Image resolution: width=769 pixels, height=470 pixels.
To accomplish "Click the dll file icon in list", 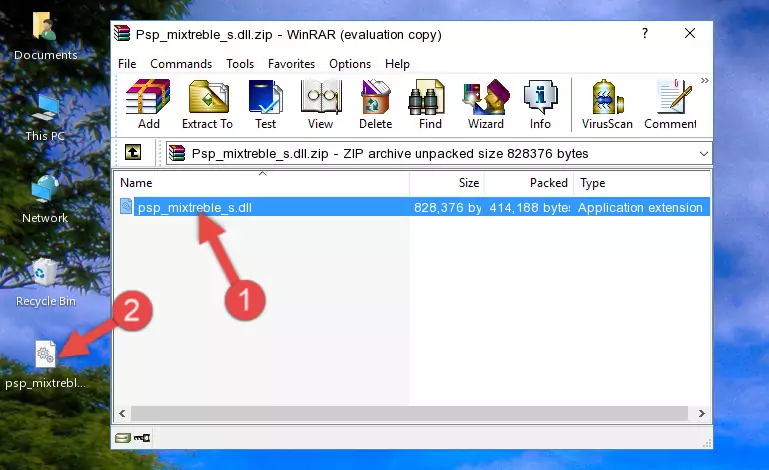I will pos(126,207).
